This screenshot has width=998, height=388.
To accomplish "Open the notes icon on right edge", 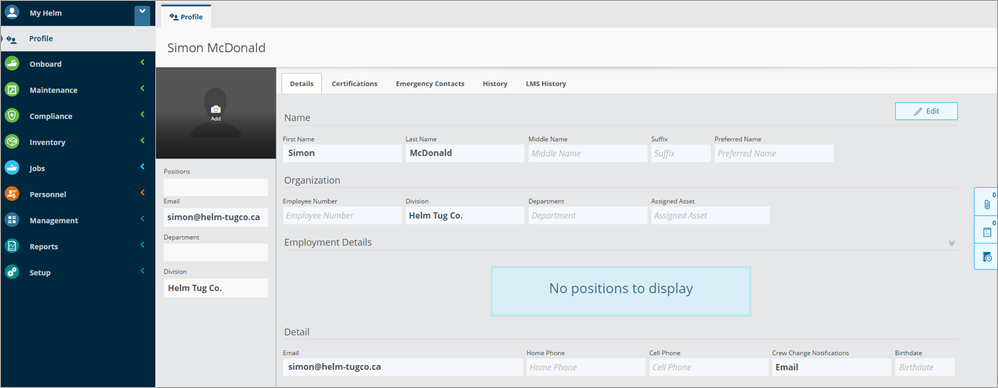I will [x=987, y=232].
